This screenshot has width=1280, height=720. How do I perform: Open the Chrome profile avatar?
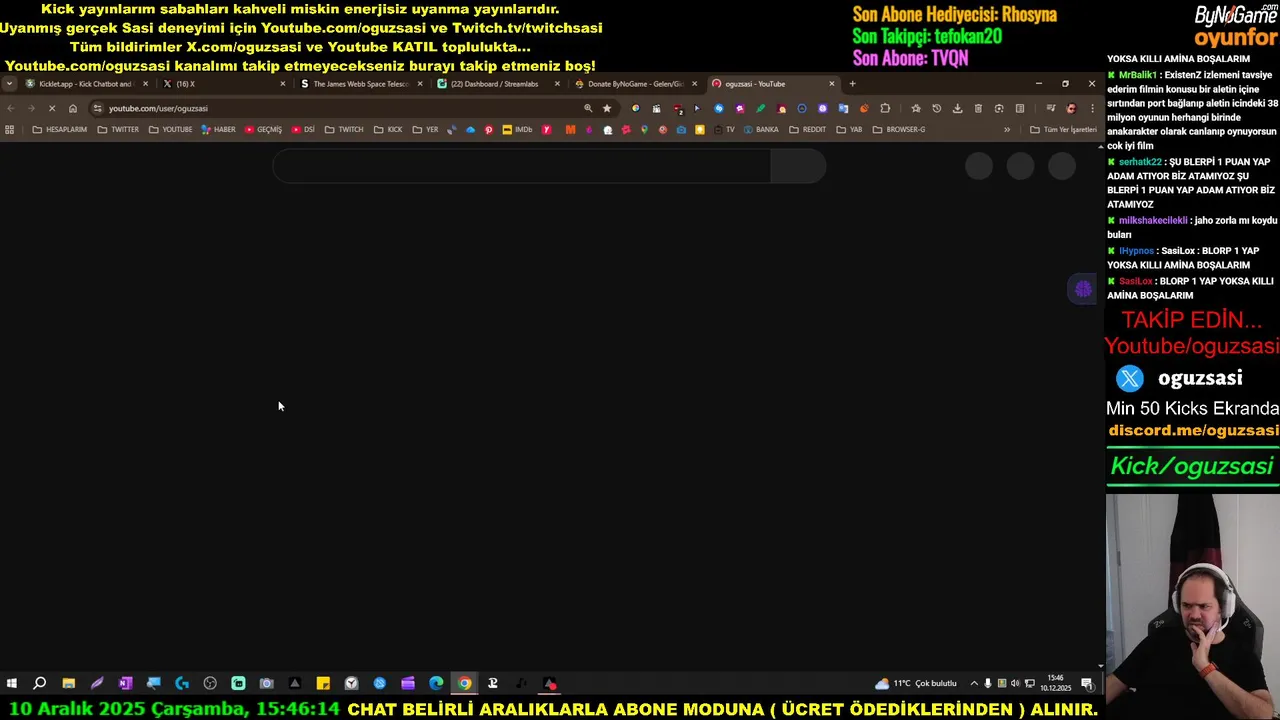click(x=1071, y=108)
